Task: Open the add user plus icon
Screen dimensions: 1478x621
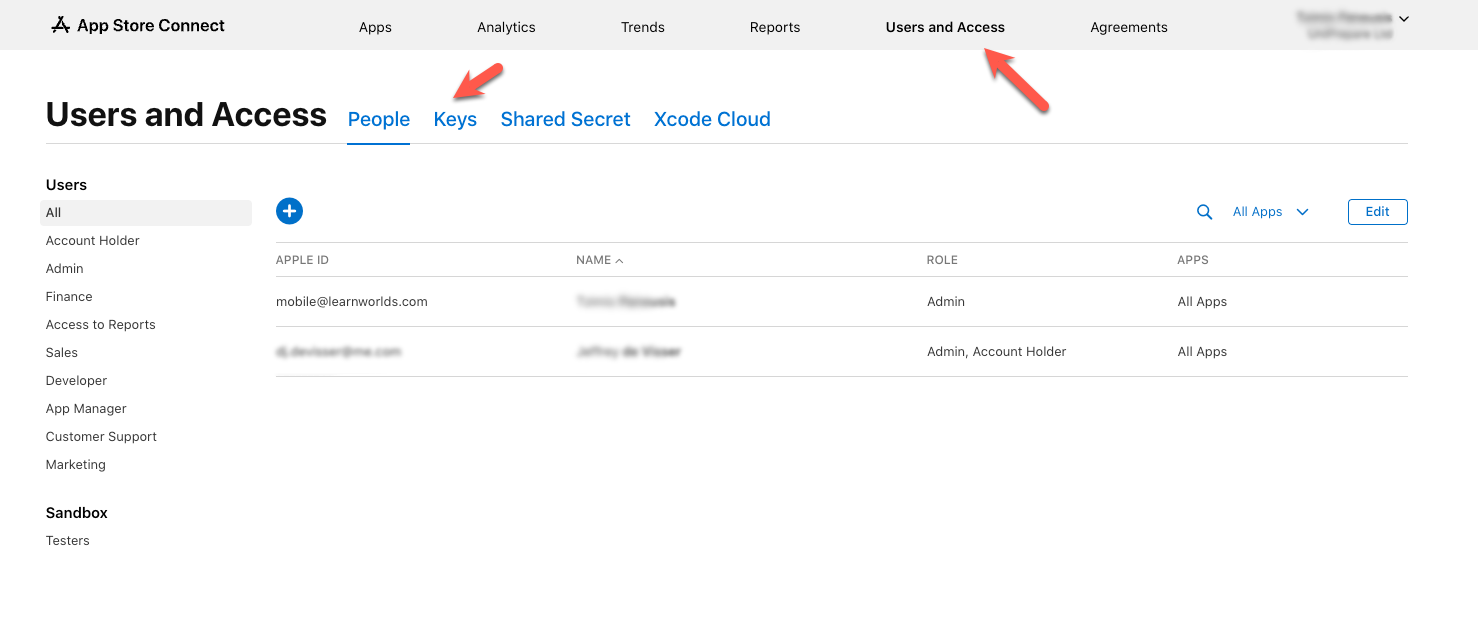Action: click(x=290, y=211)
